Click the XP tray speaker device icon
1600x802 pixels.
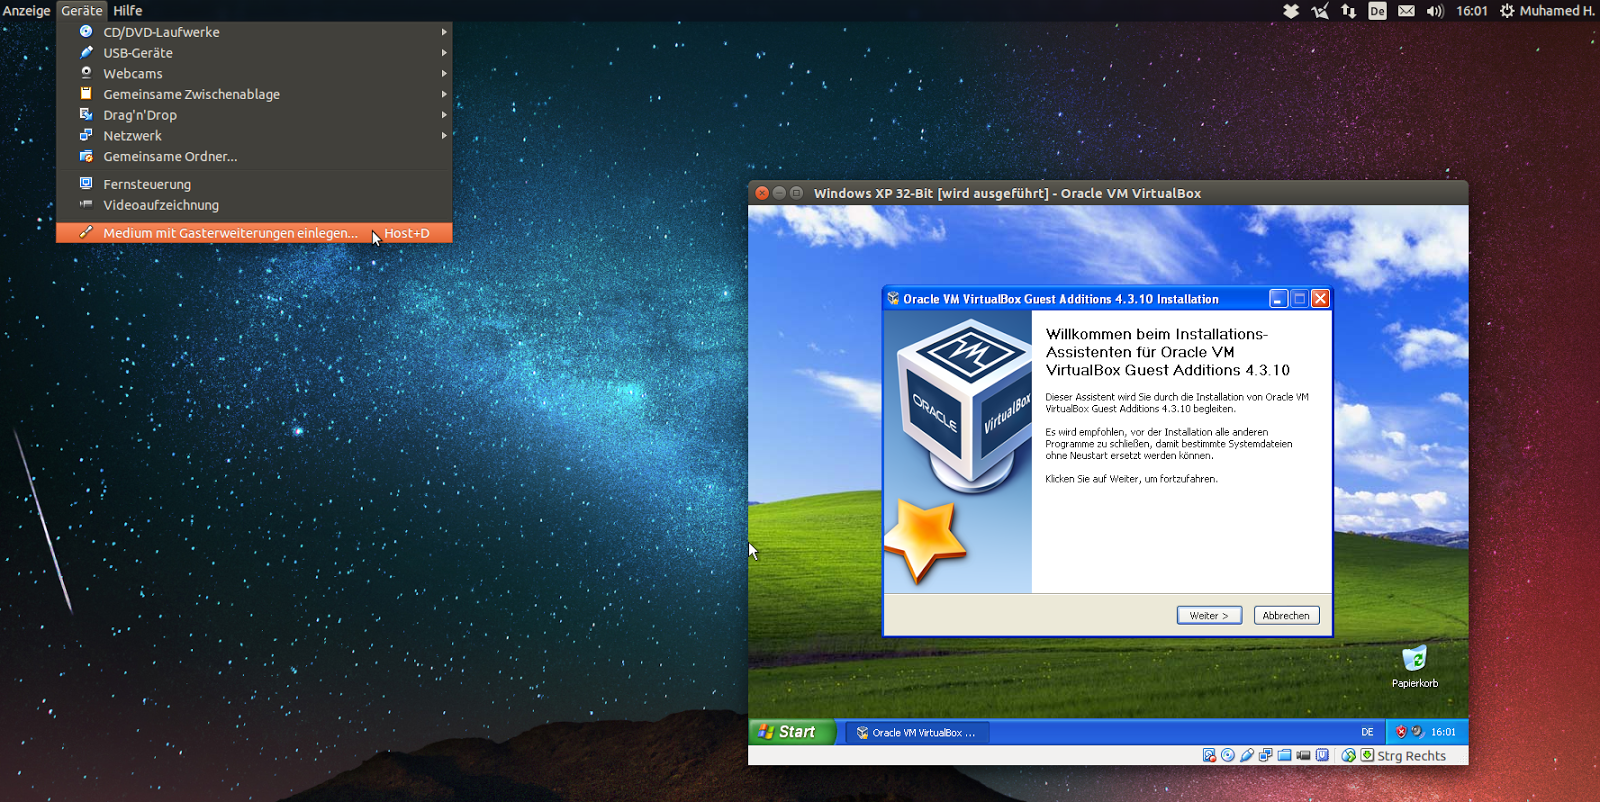(1417, 732)
